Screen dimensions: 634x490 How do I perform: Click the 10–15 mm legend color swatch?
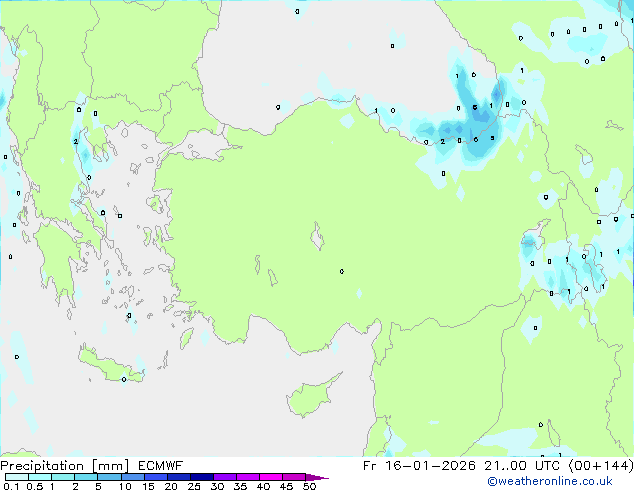(133, 477)
